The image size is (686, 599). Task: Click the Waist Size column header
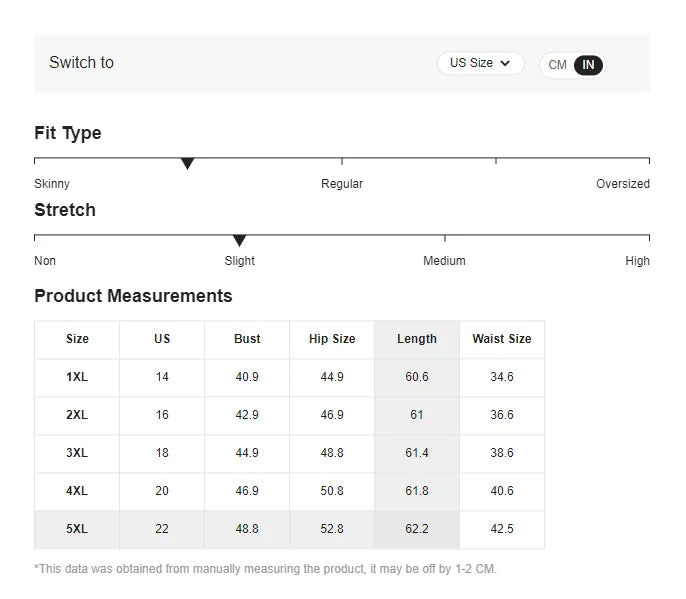tap(502, 339)
